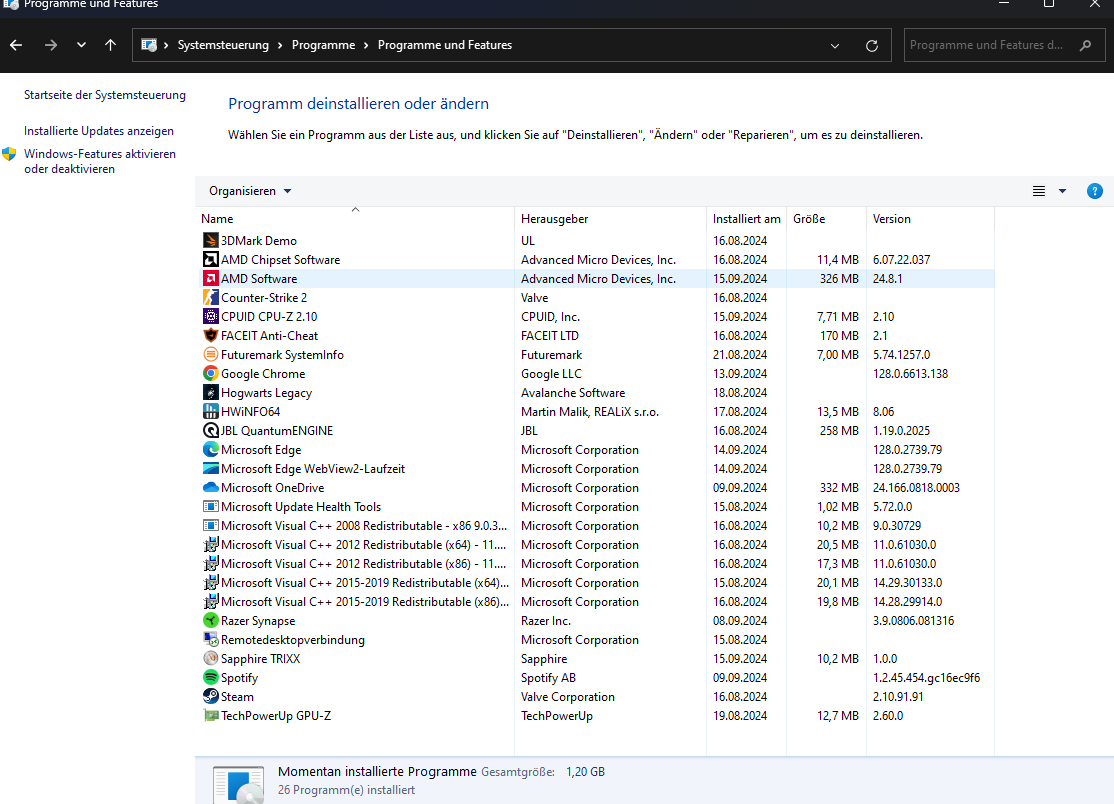Open Startseite der Systemsteuerung link
Viewport: 1114px width, 804px height.
pyautogui.click(x=104, y=95)
